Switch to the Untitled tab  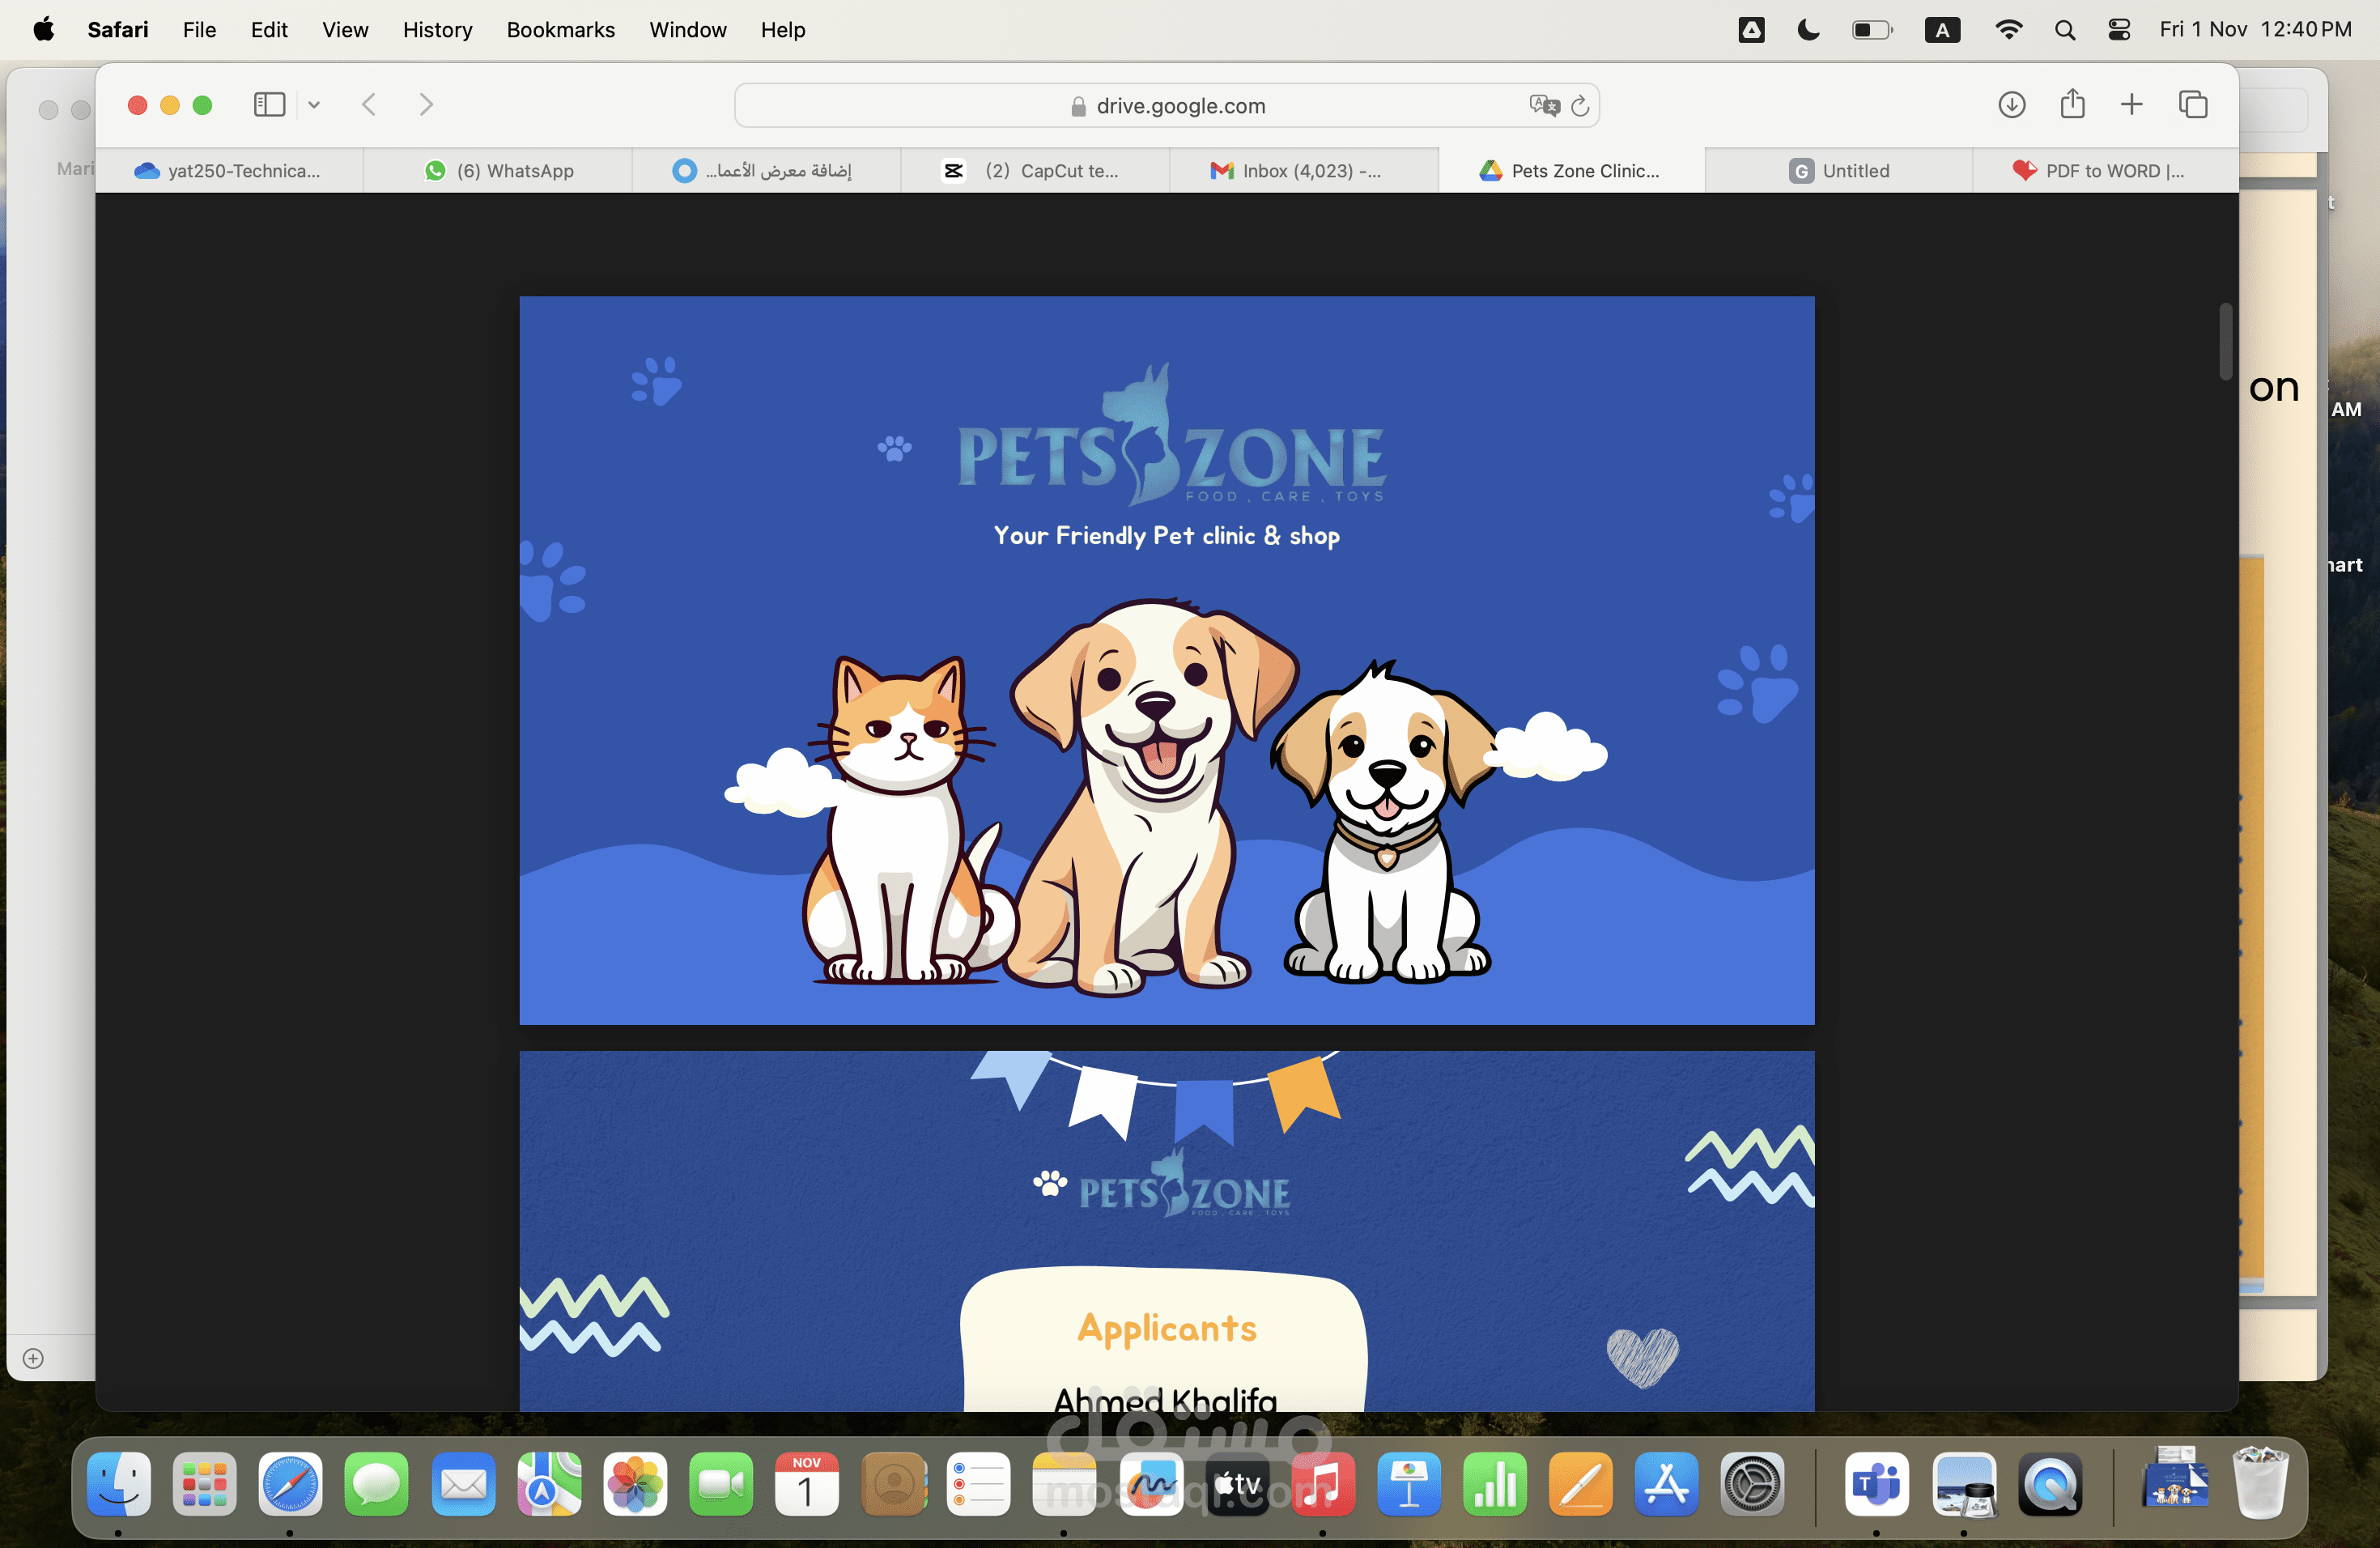point(1839,171)
